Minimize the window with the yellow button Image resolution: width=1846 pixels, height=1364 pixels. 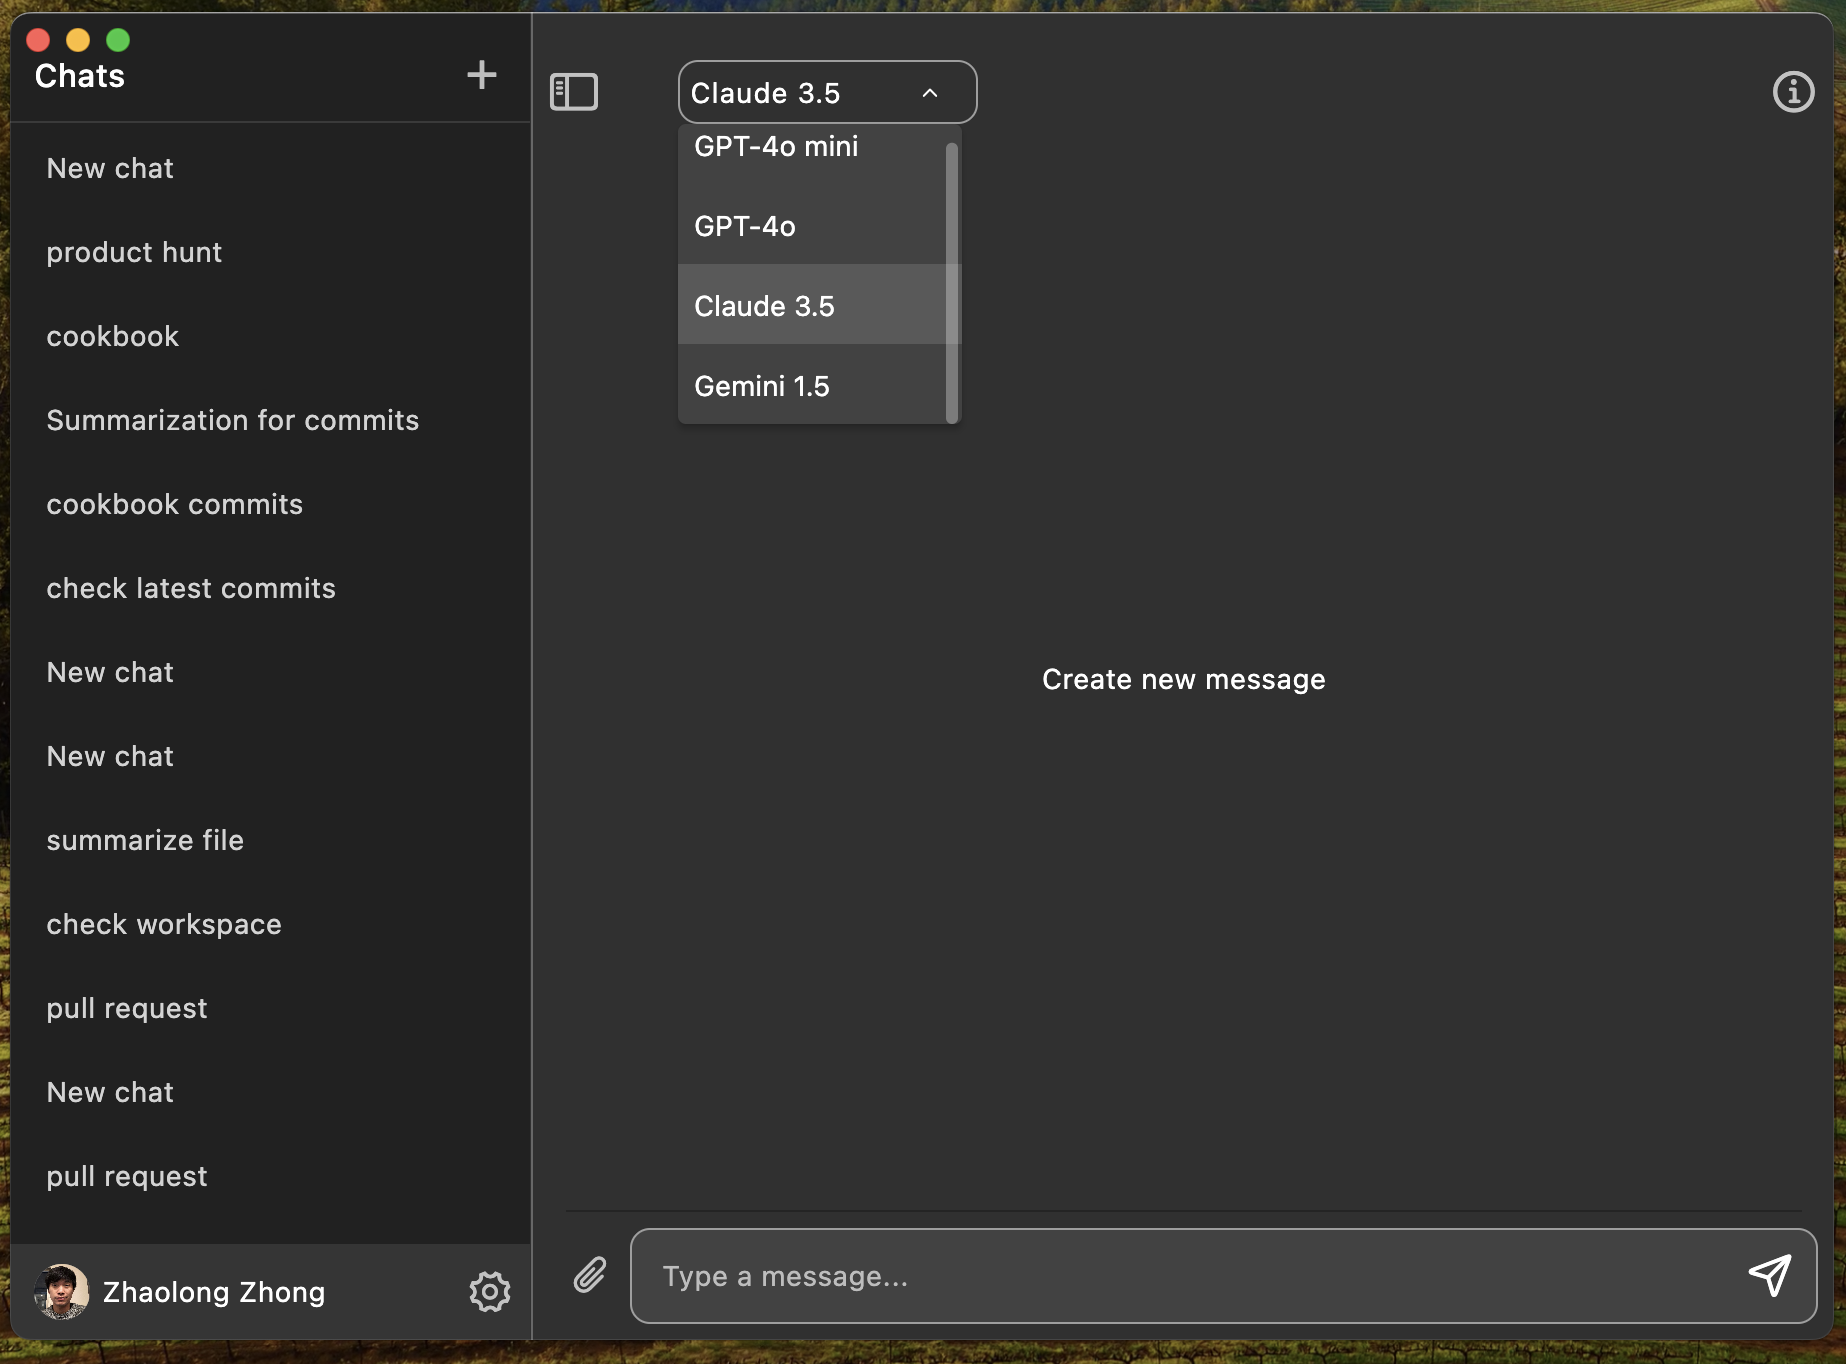click(x=78, y=40)
